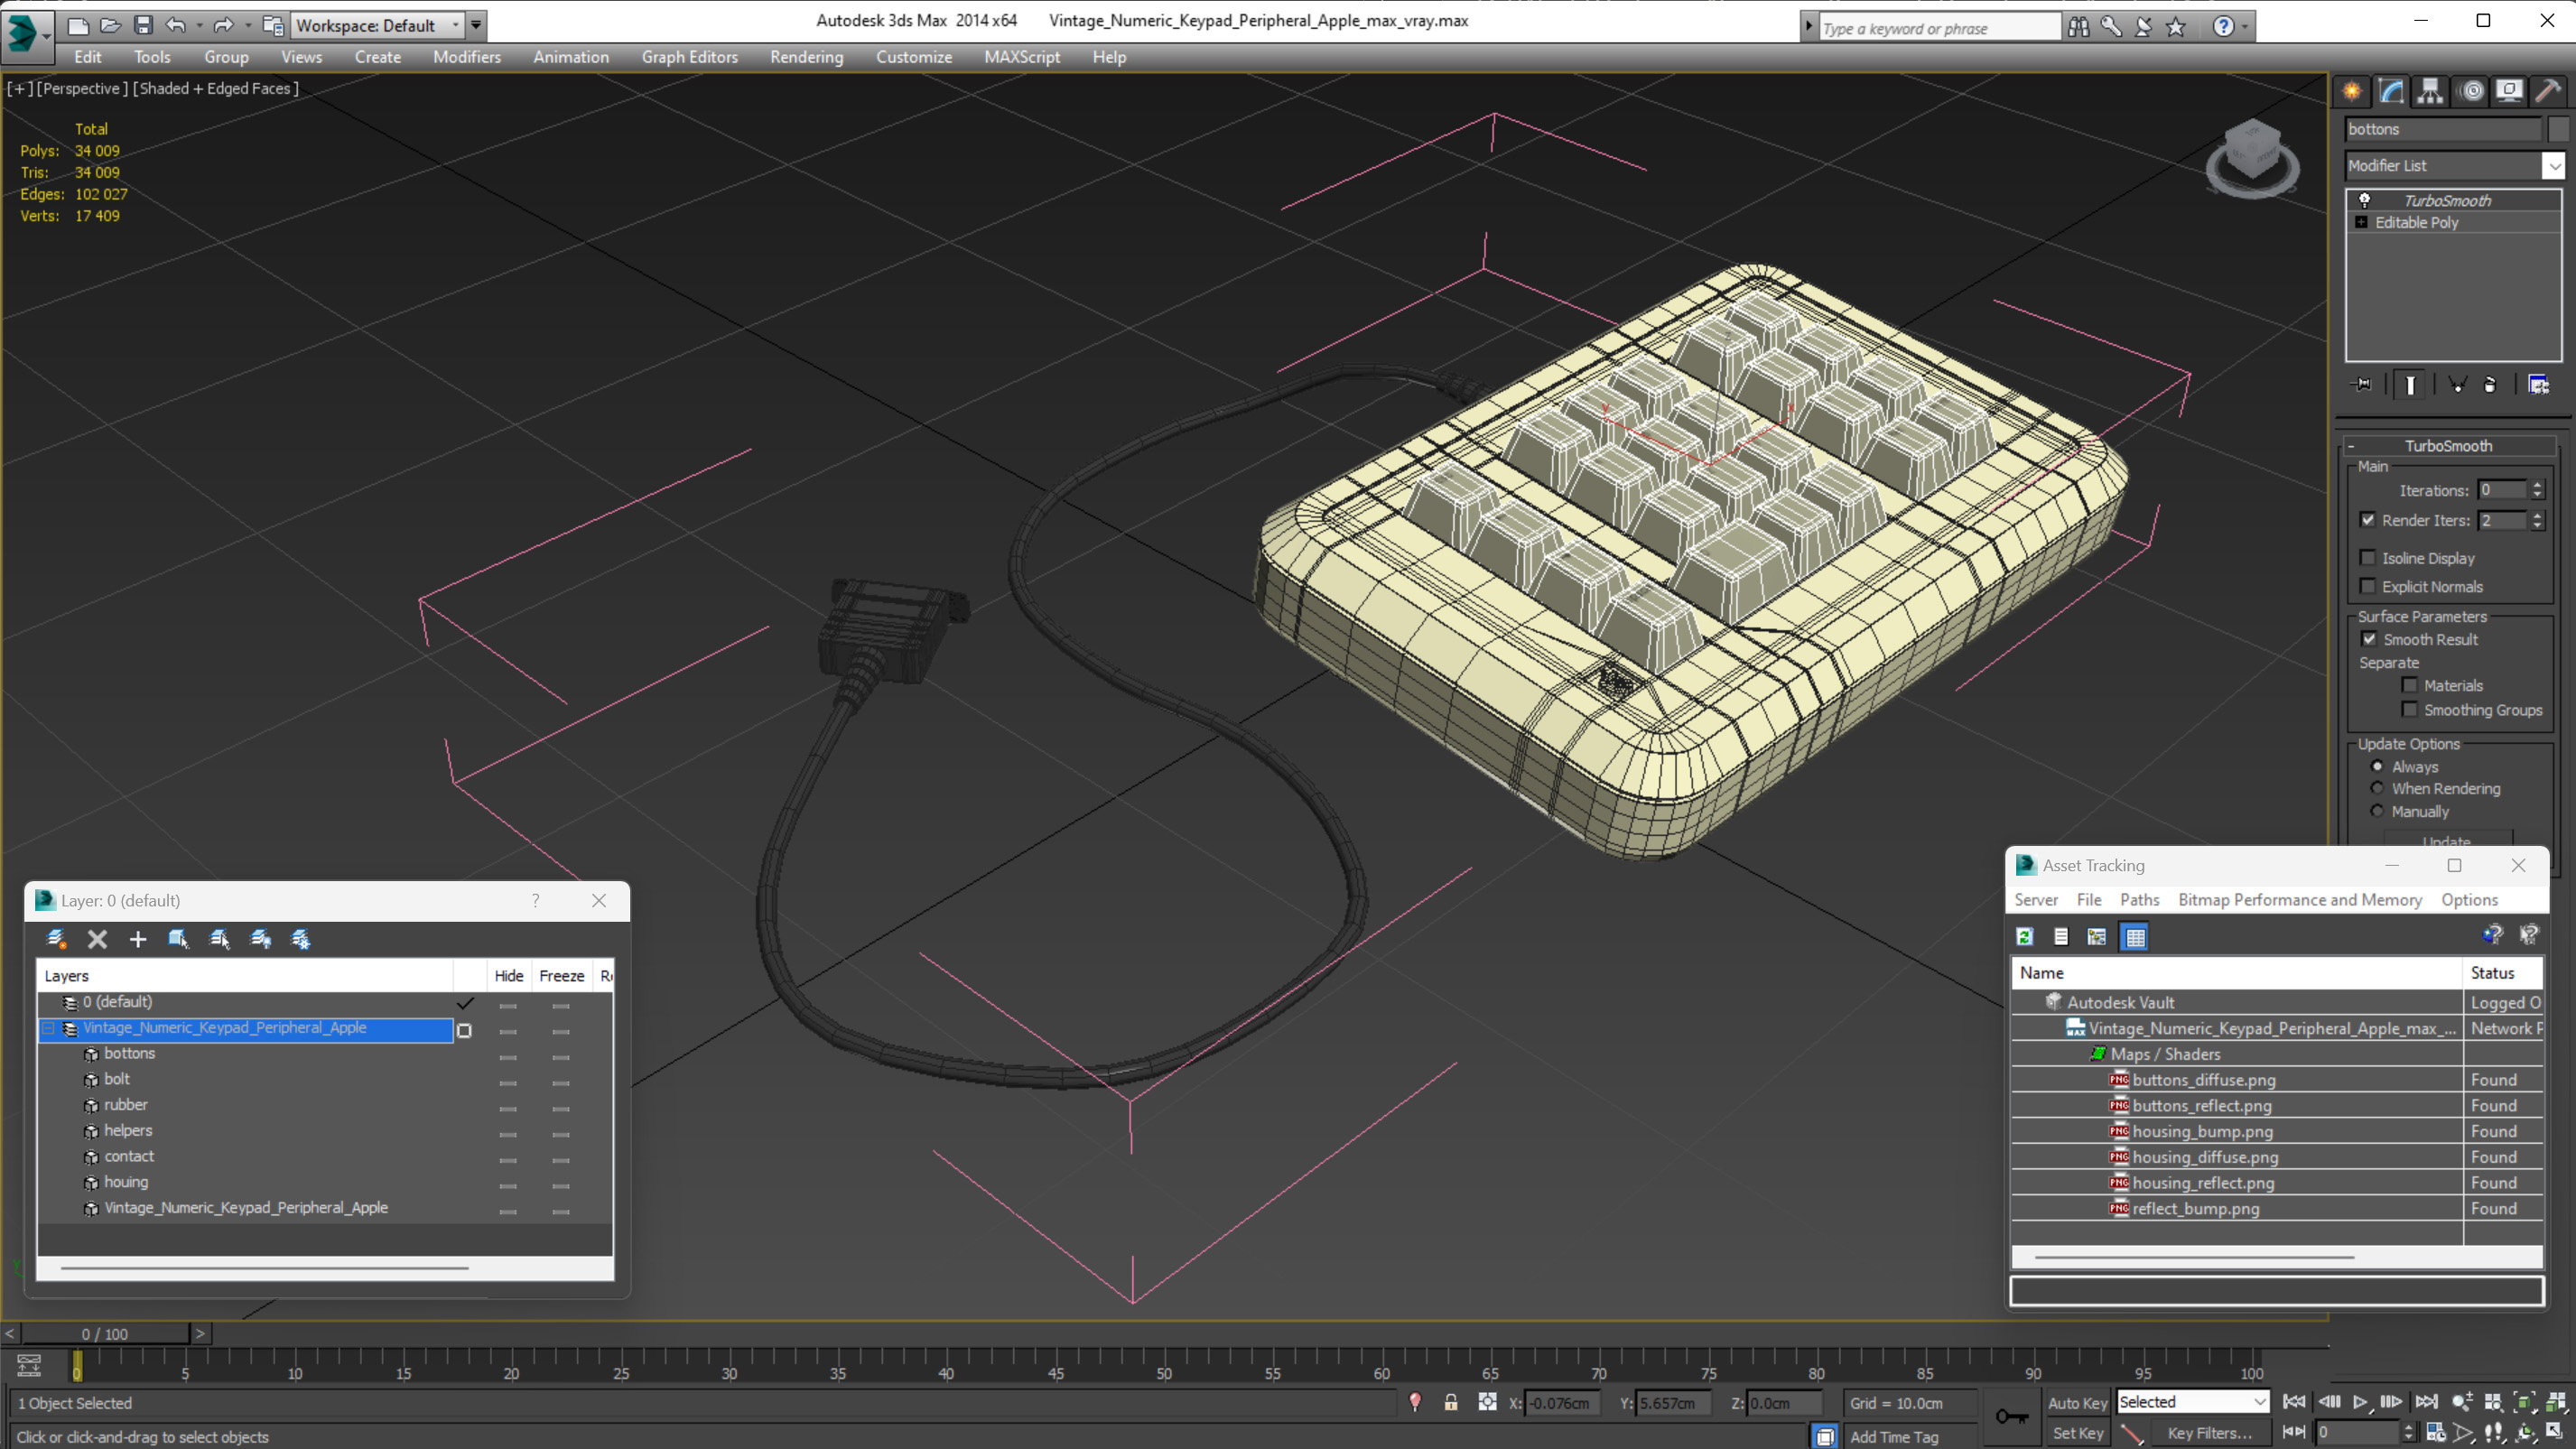2576x1449 pixels.
Task: Adjust the Render Iters spinner arrows
Action: 2538,520
